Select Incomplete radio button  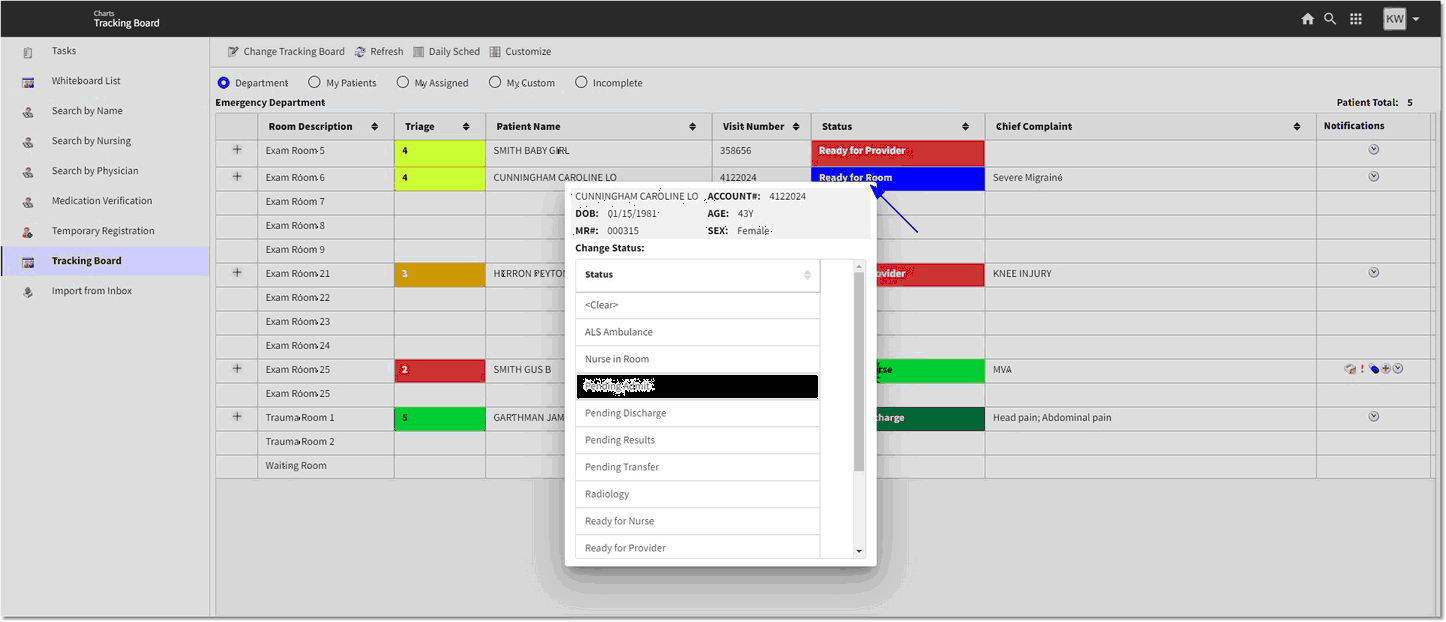[x=581, y=83]
